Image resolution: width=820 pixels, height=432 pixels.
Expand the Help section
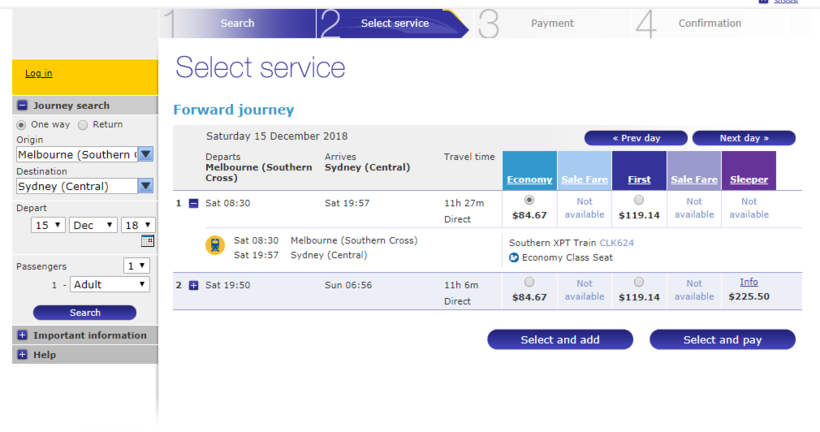(22, 355)
